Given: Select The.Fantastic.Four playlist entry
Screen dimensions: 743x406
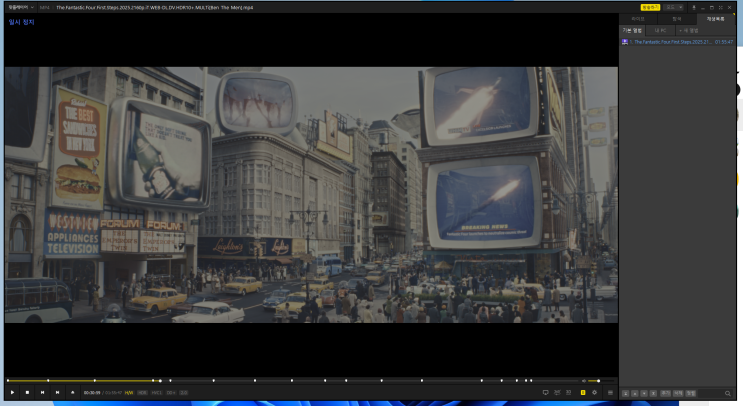Looking at the screenshot, I should (677, 42).
